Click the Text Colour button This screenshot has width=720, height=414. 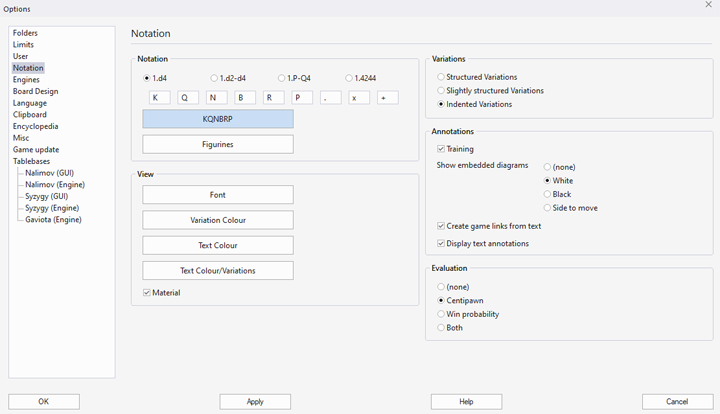(218, 245)
